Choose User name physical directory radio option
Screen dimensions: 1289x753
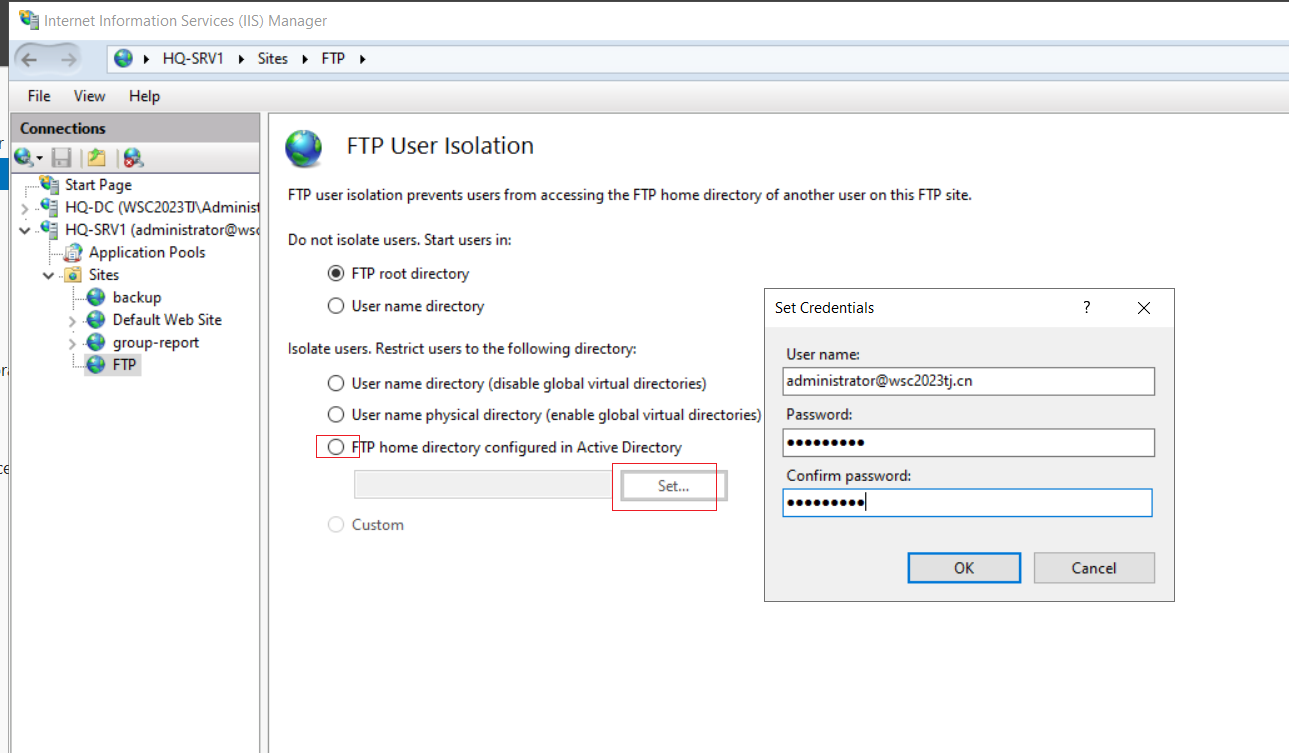click(336, 414)
